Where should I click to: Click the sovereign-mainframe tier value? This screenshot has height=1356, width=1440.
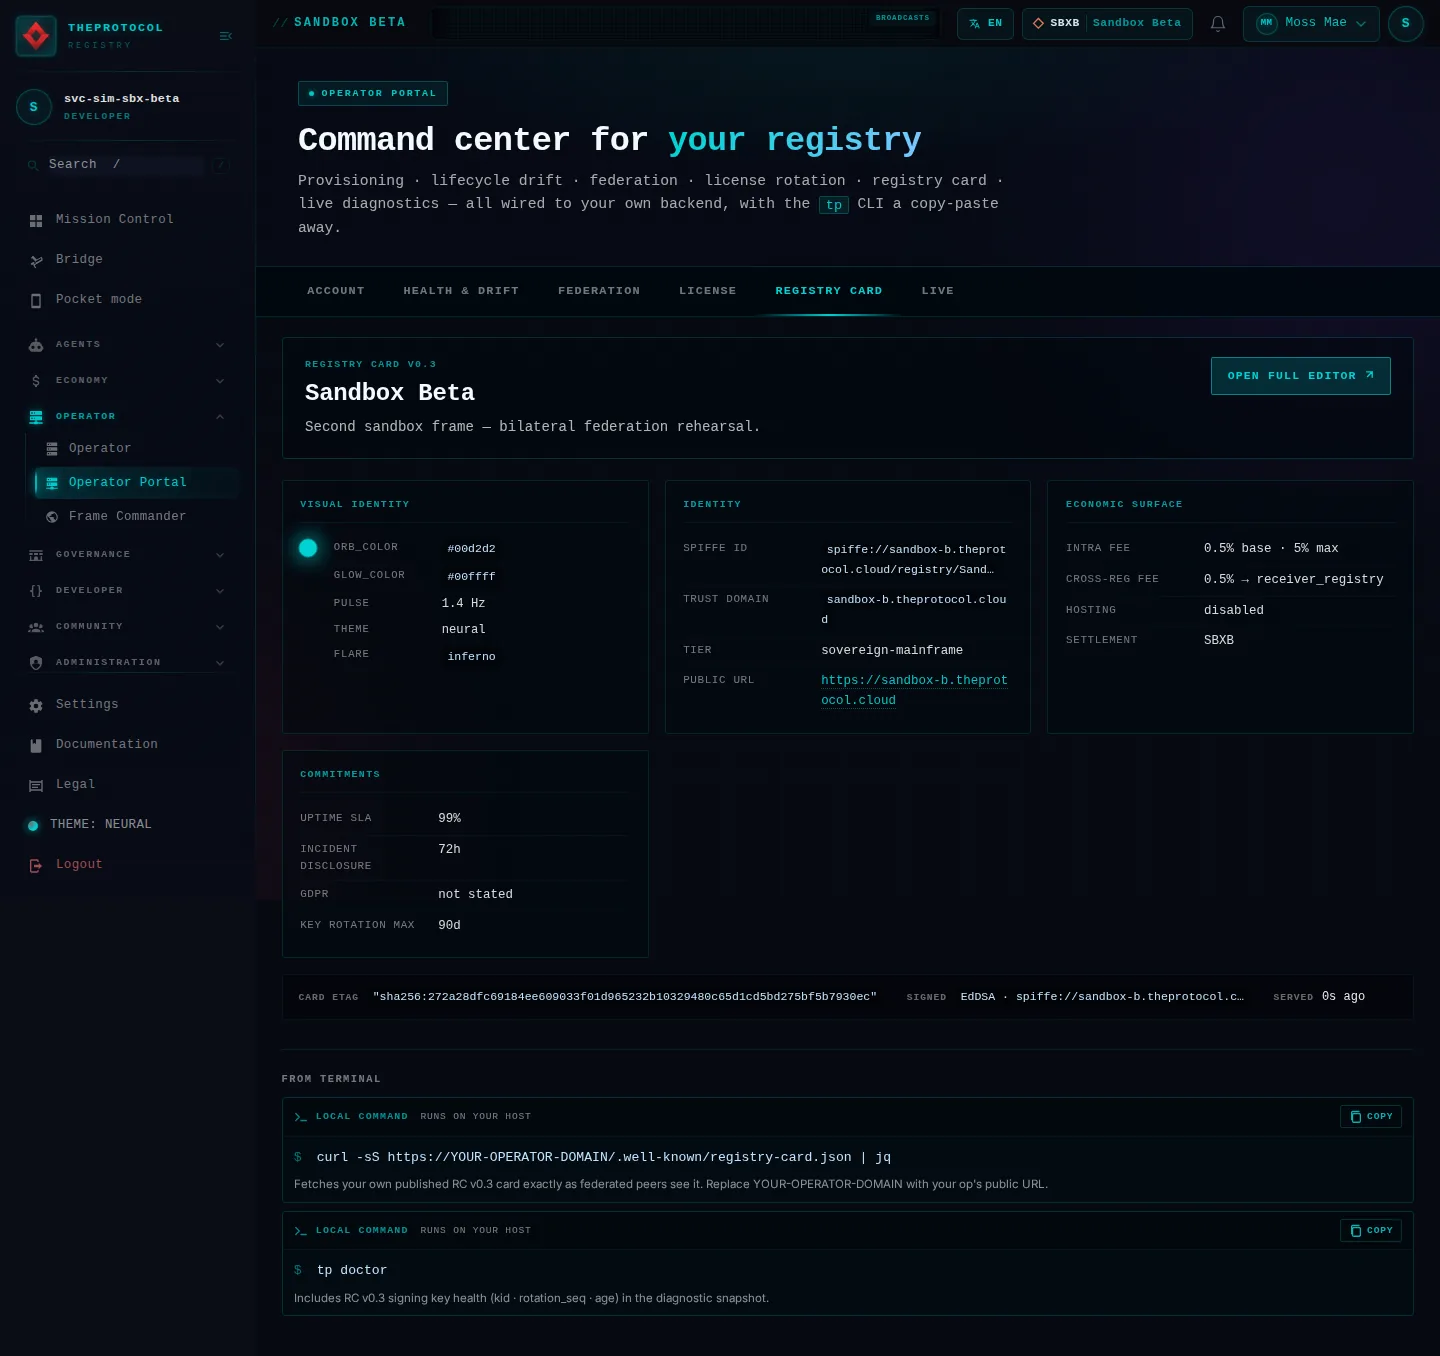coord(892,651)
